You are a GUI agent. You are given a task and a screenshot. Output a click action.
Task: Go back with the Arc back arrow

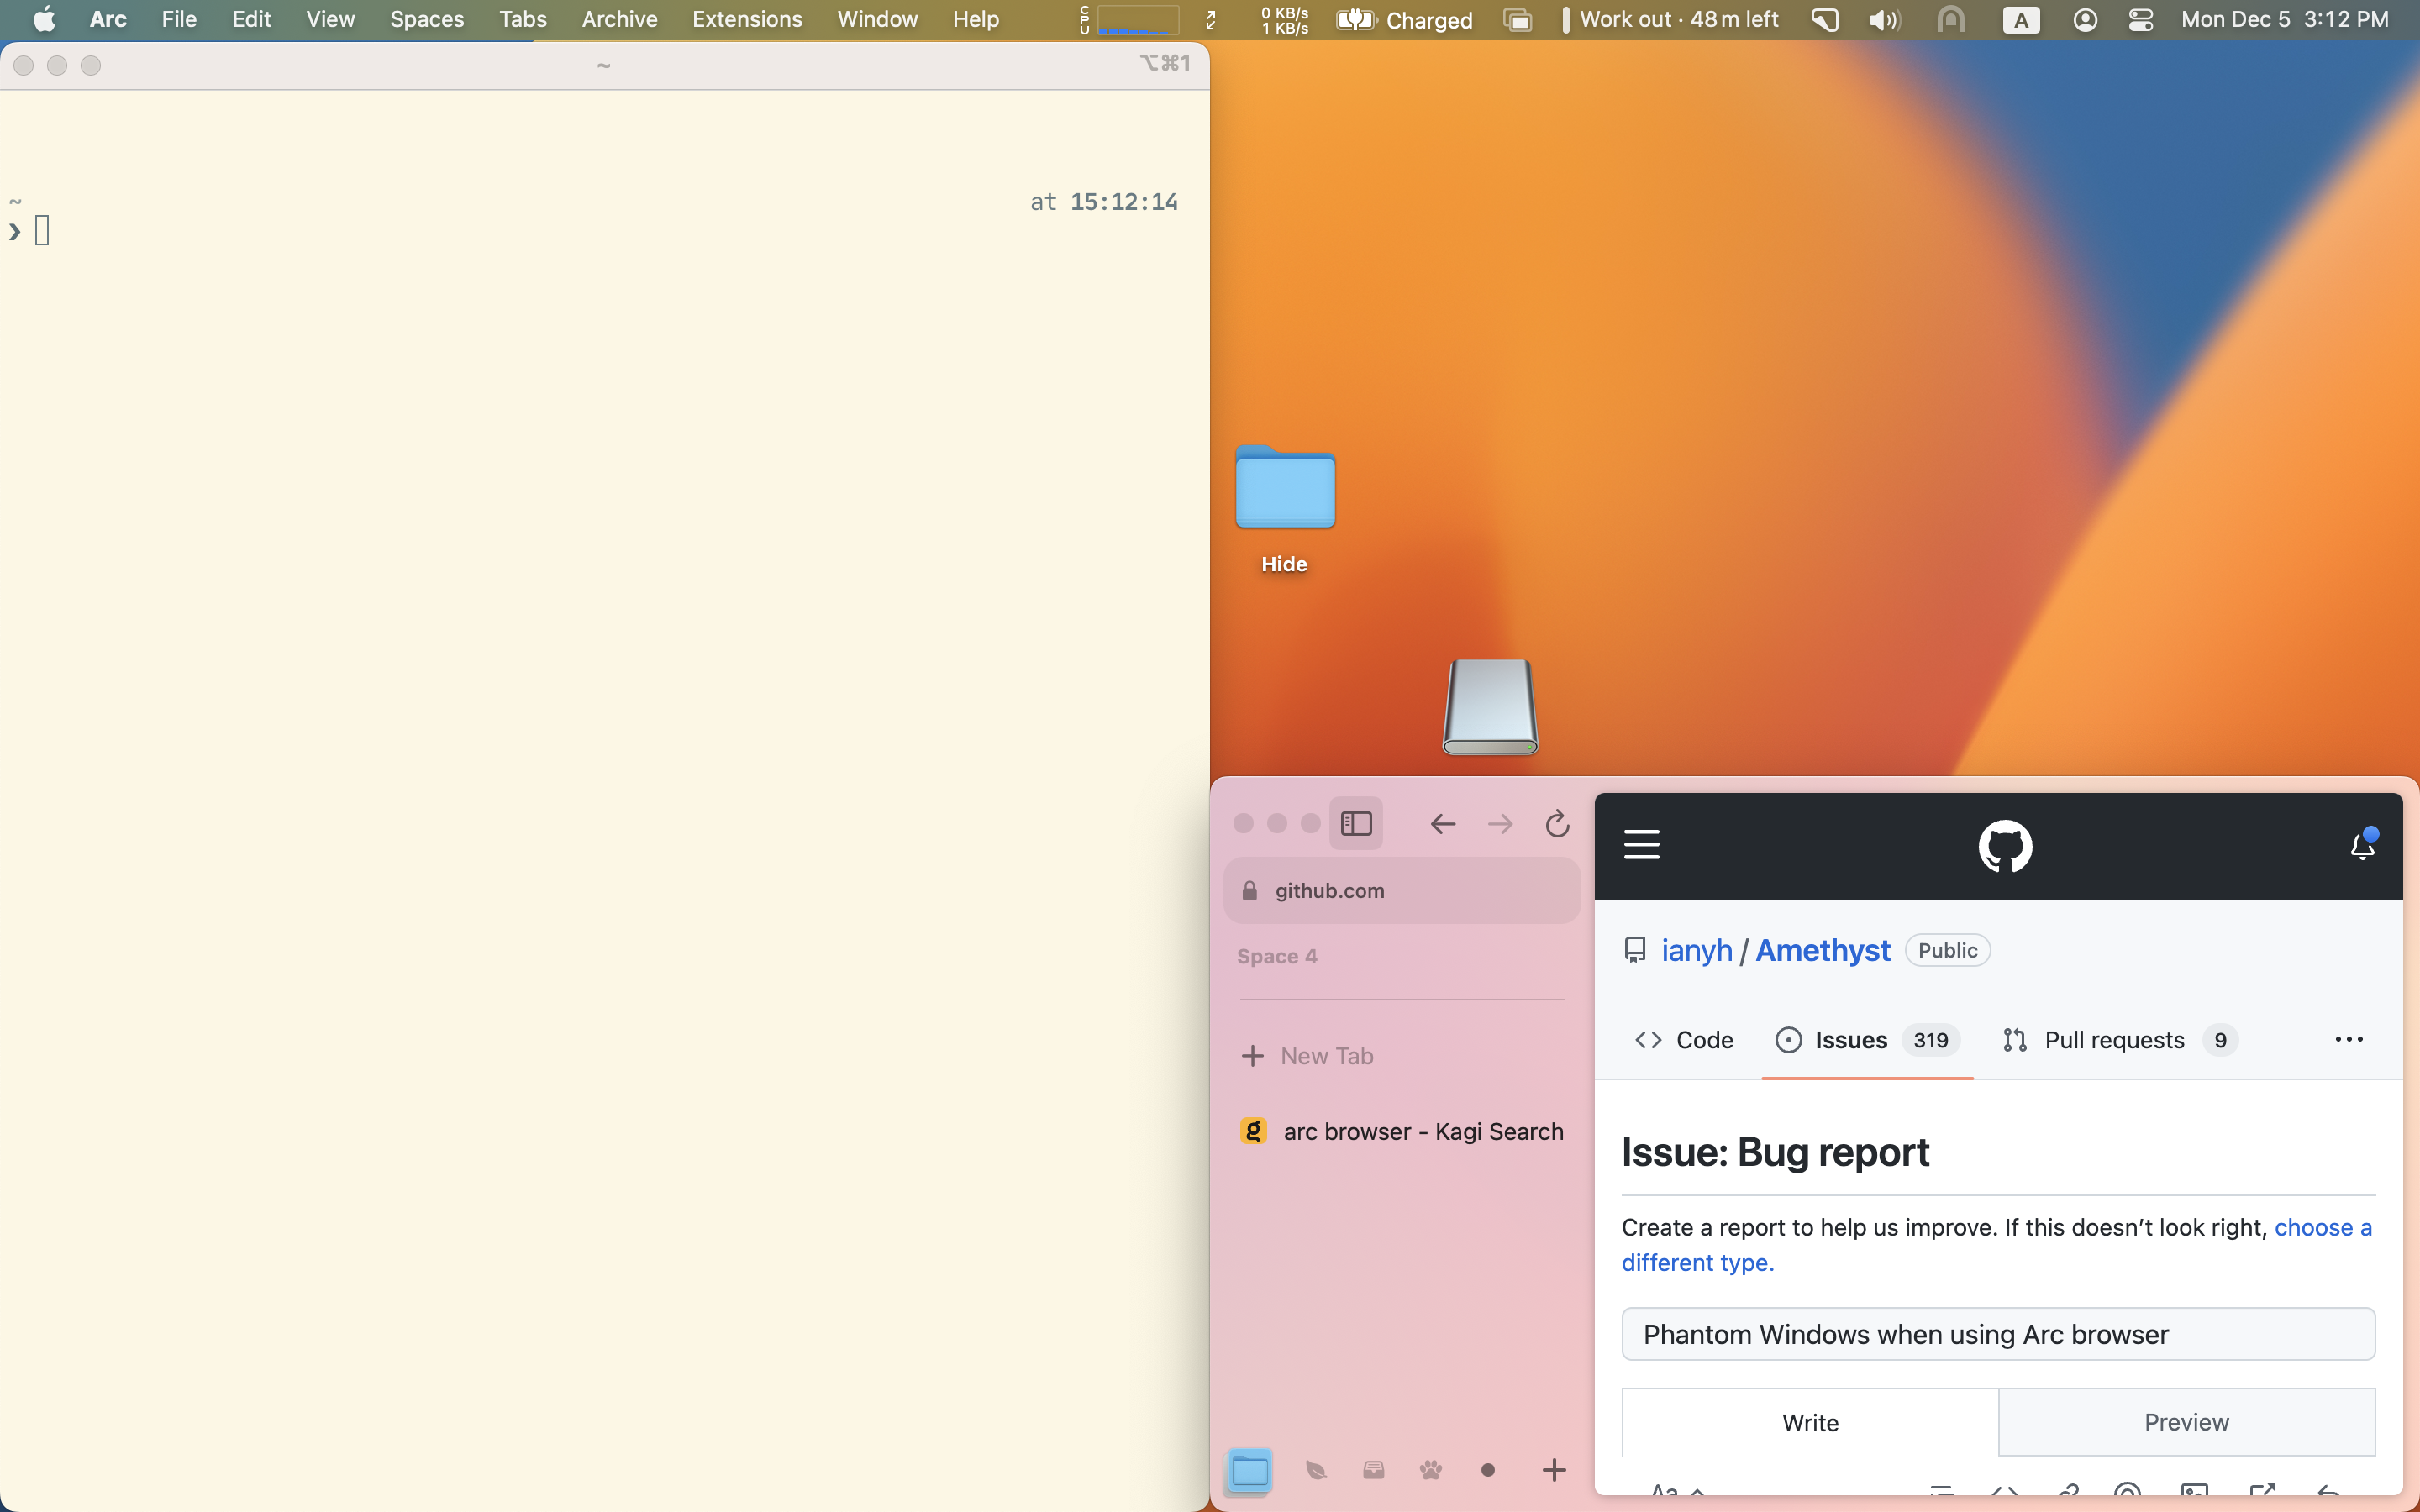pos(1442,824)
